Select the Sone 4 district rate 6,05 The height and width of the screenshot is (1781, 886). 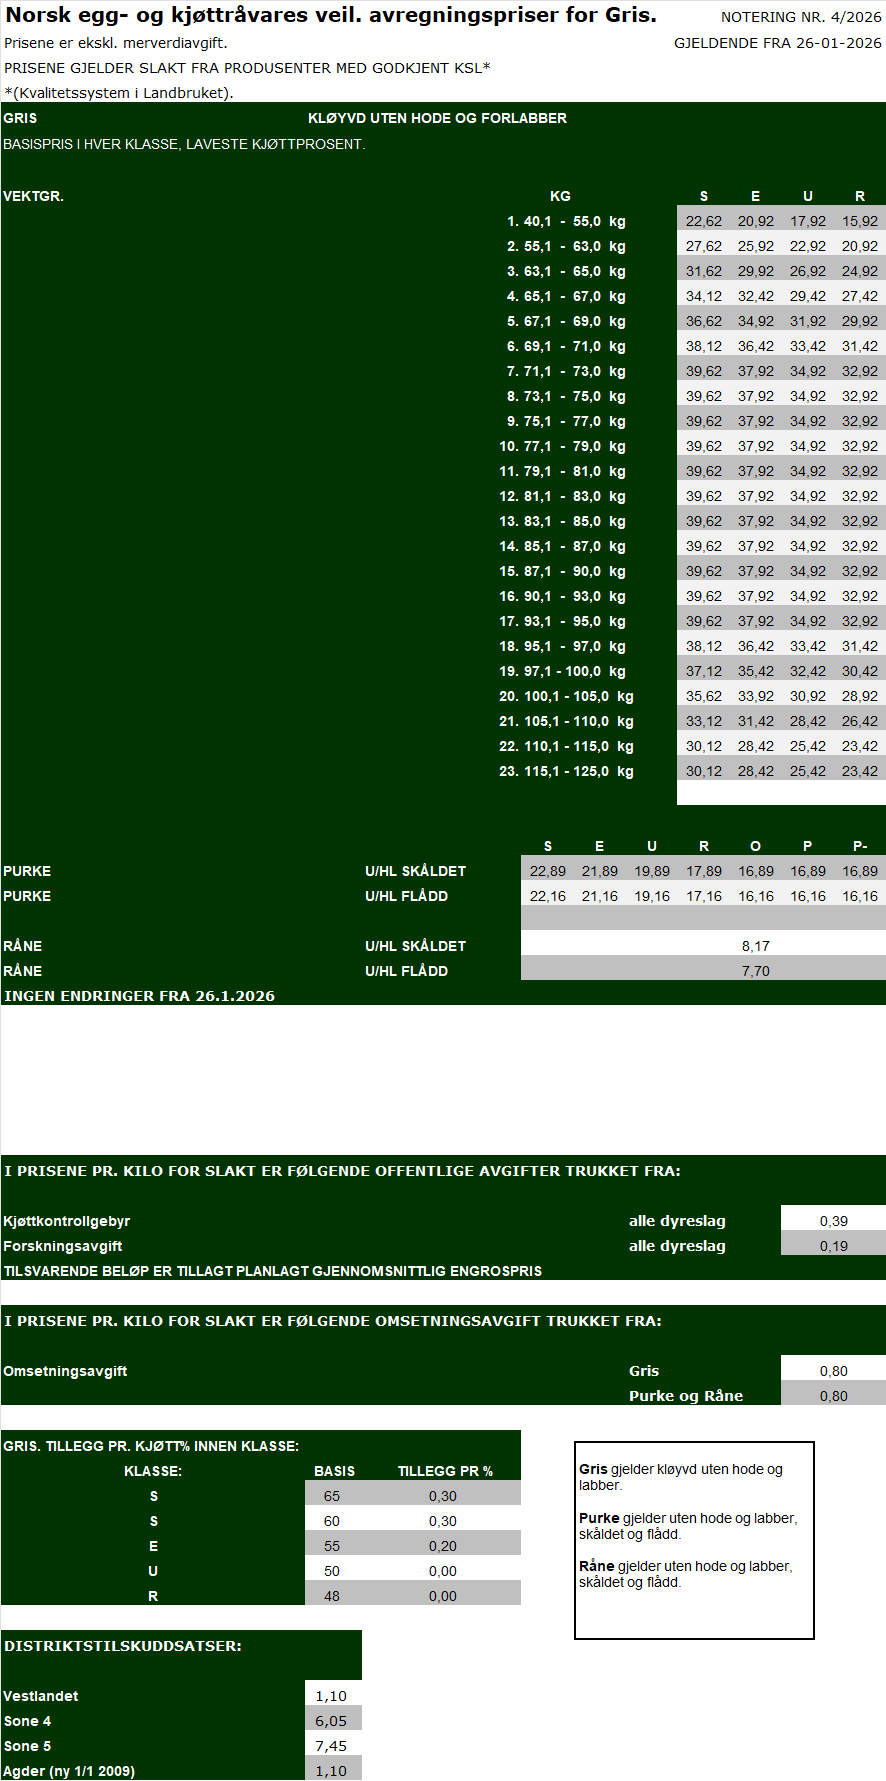point(331,1721)
